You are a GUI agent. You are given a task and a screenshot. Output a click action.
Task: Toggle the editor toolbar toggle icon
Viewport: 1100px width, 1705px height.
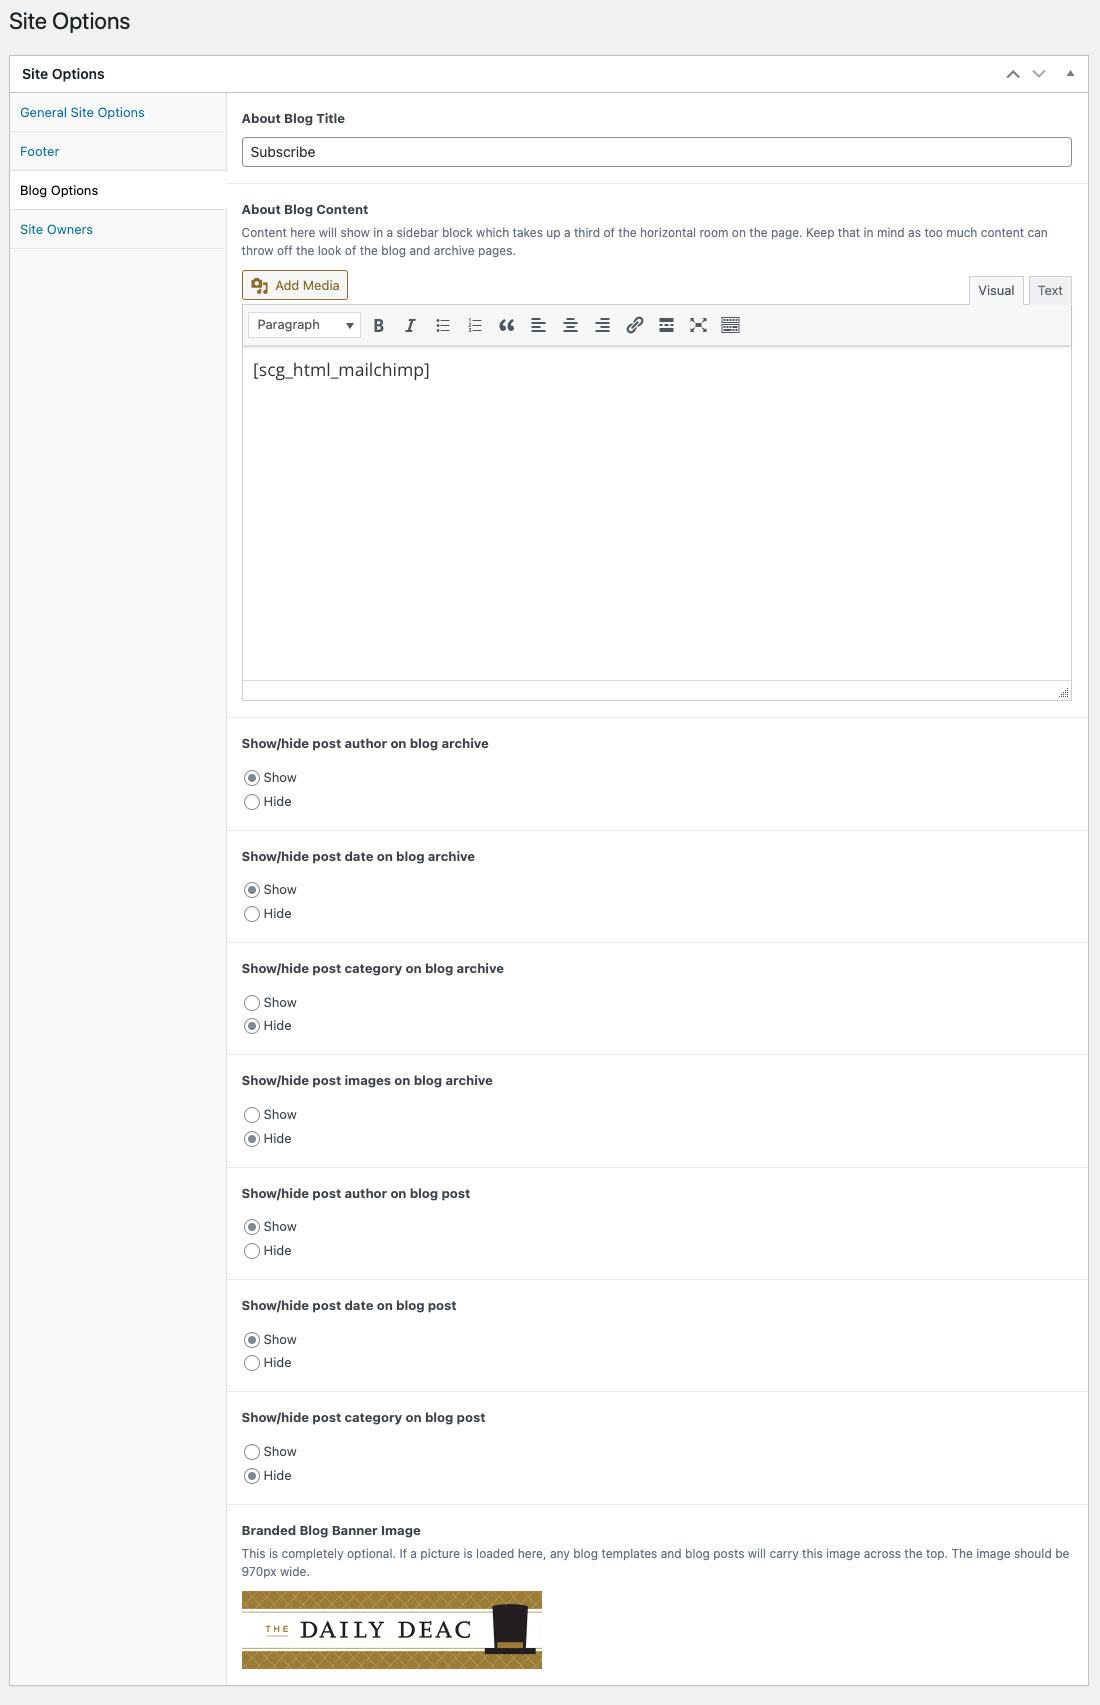coord(730,325)
